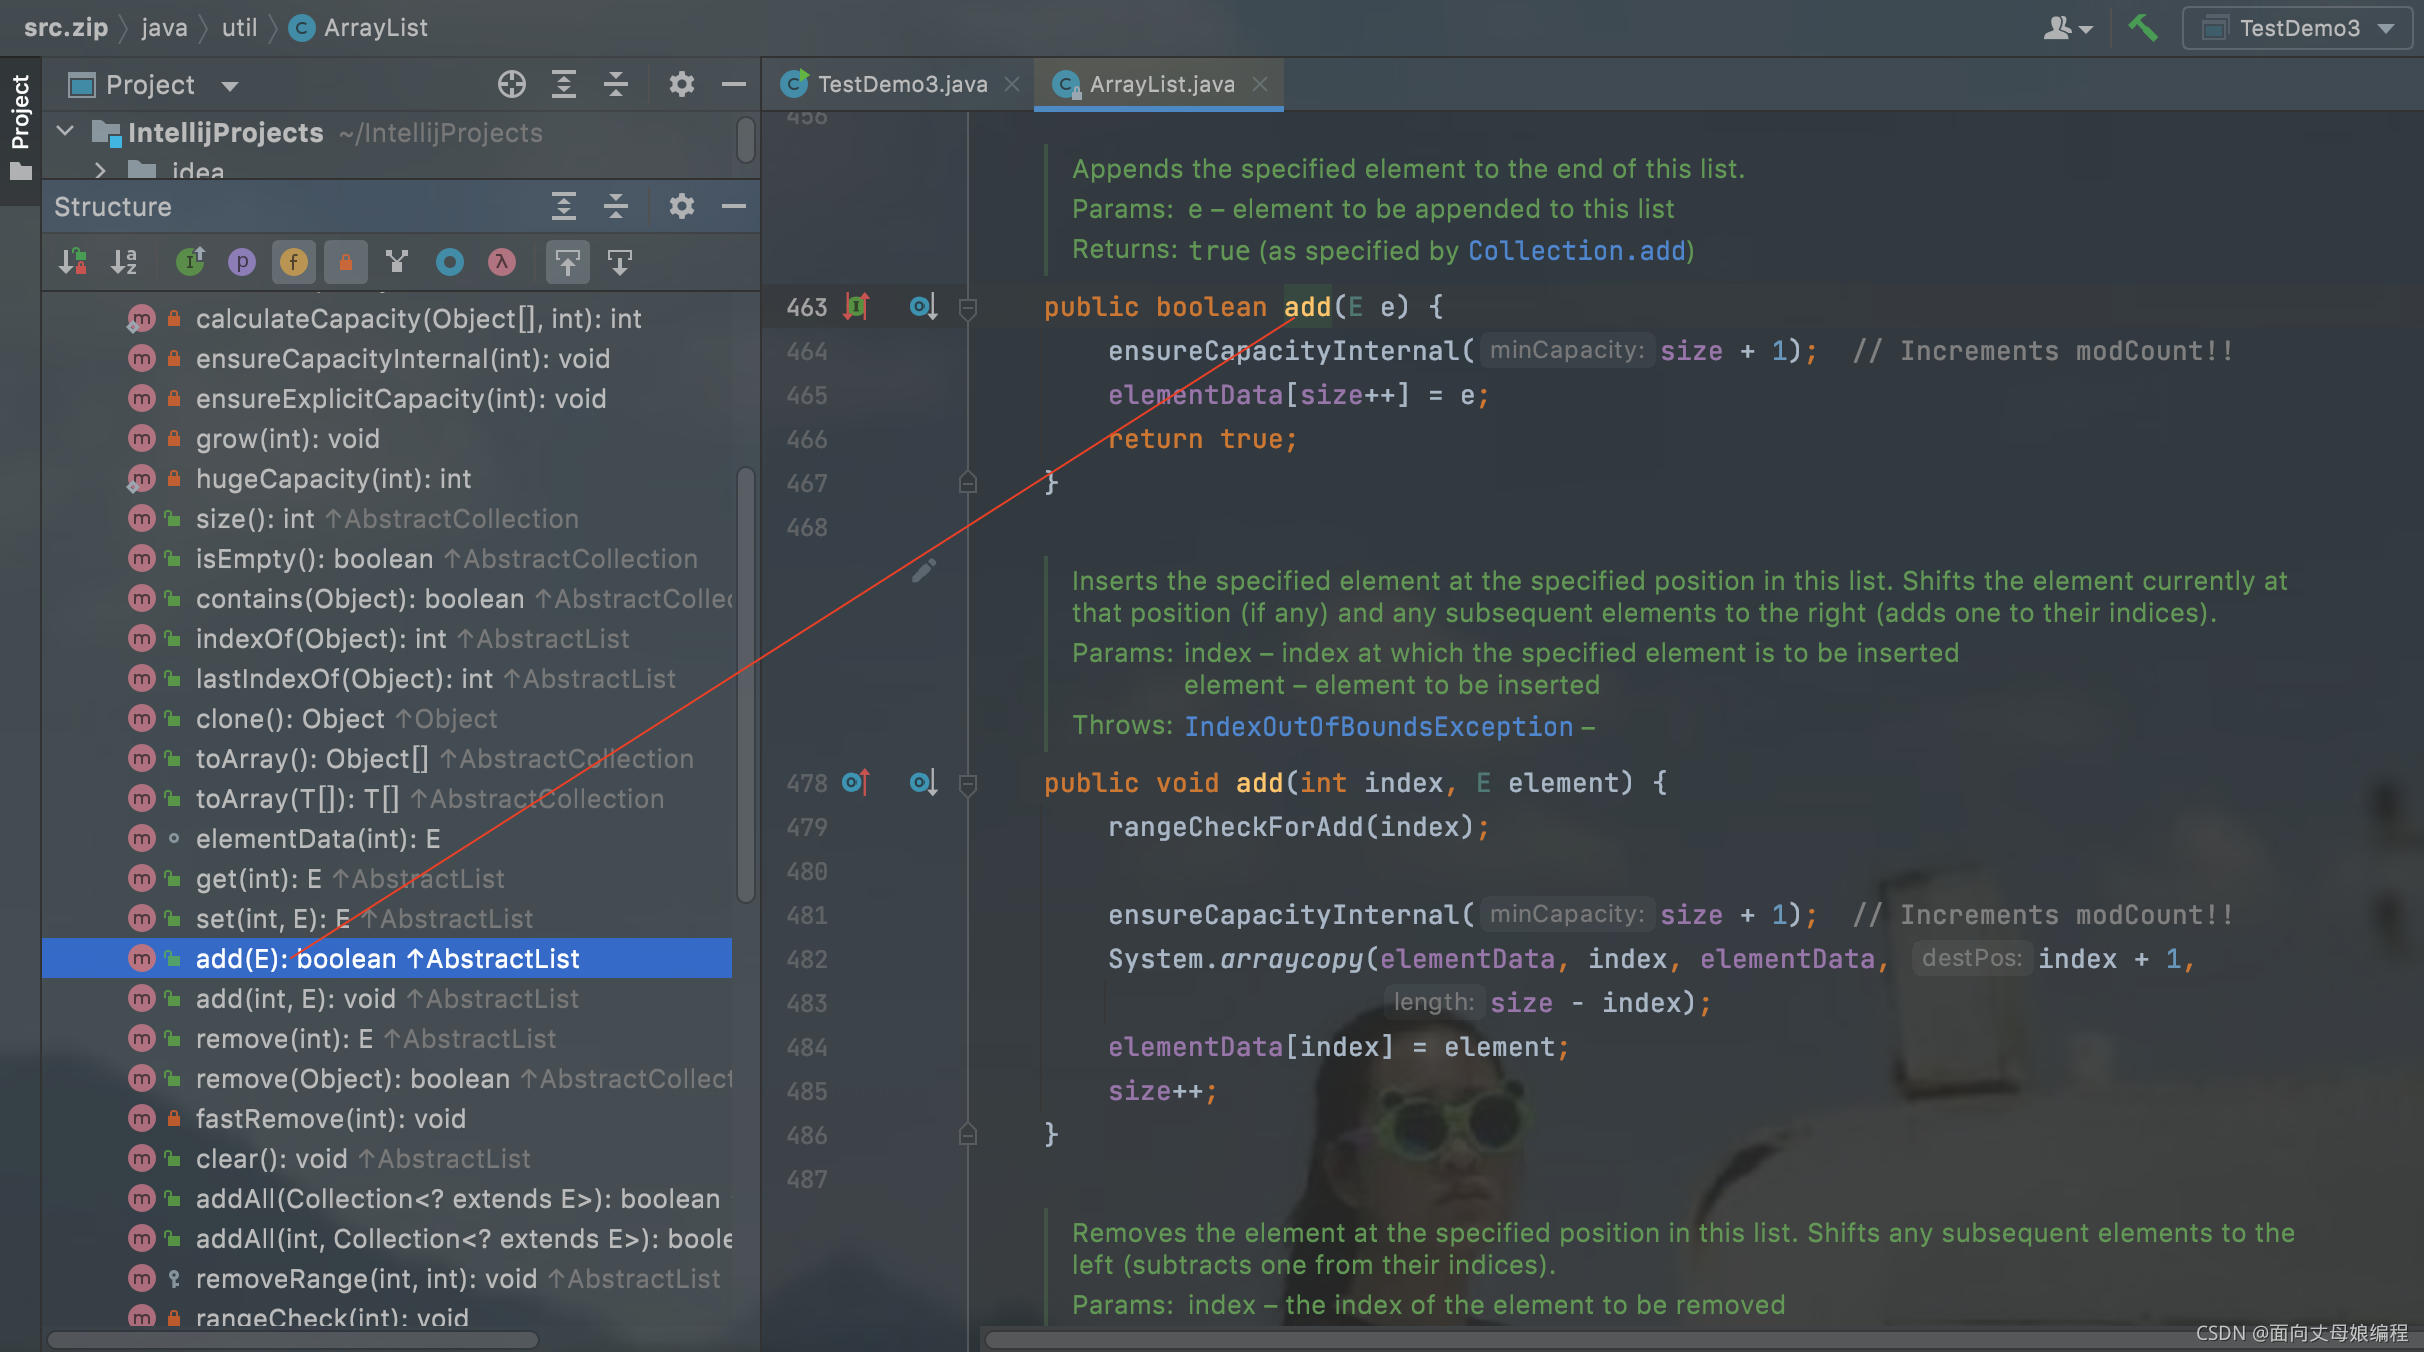Select fastRemove(int): void in Structure
2424x1352 pixels.
tap(387, 1118)
